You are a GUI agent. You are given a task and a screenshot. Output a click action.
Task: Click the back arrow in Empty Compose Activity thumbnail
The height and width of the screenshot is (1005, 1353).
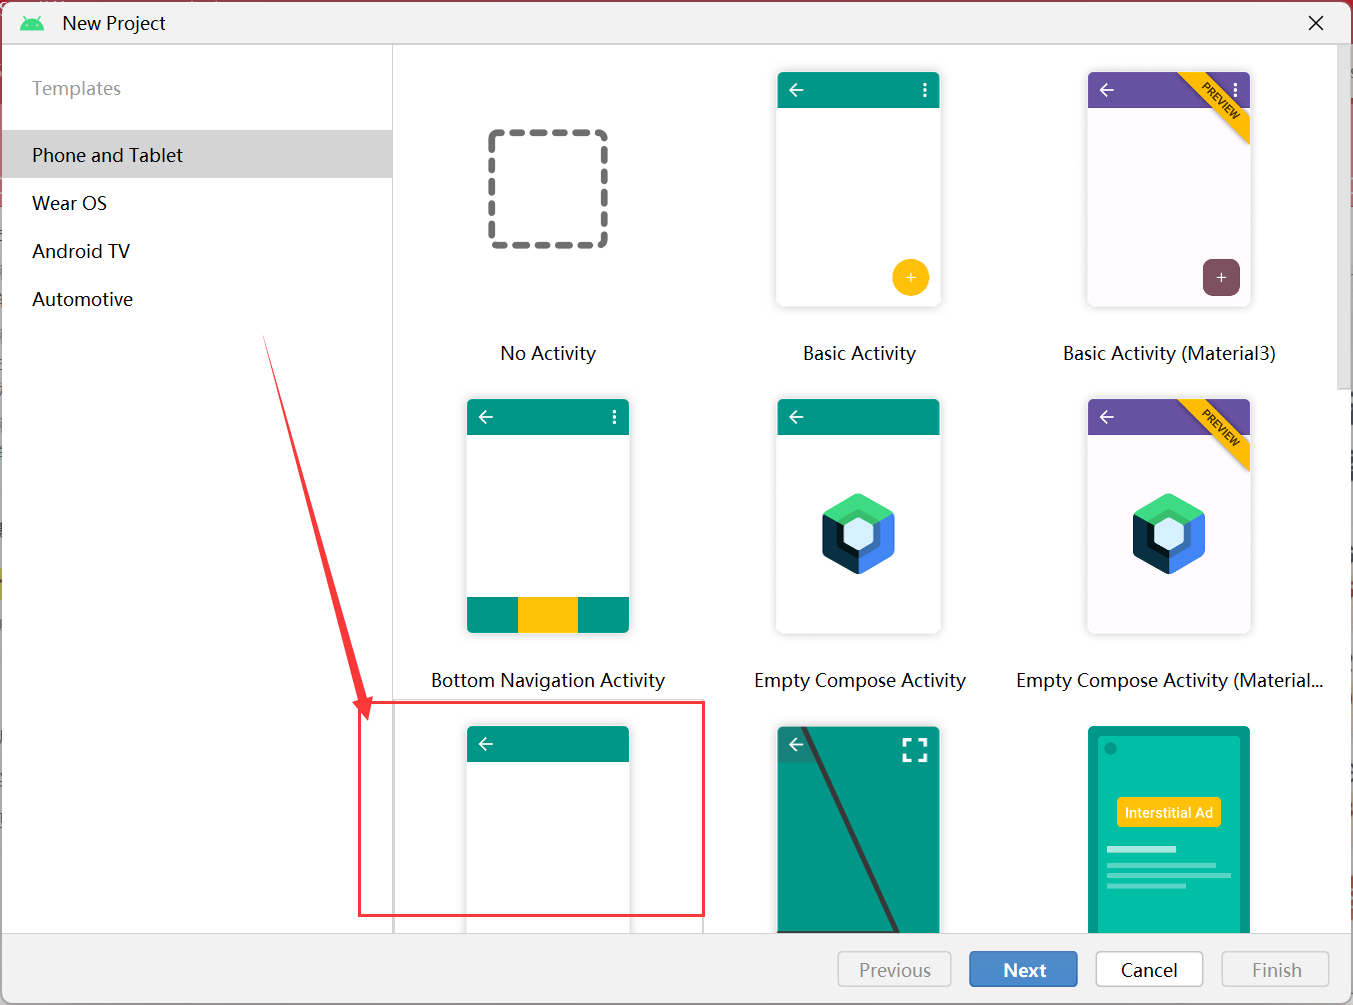click(x=796, y=417)
